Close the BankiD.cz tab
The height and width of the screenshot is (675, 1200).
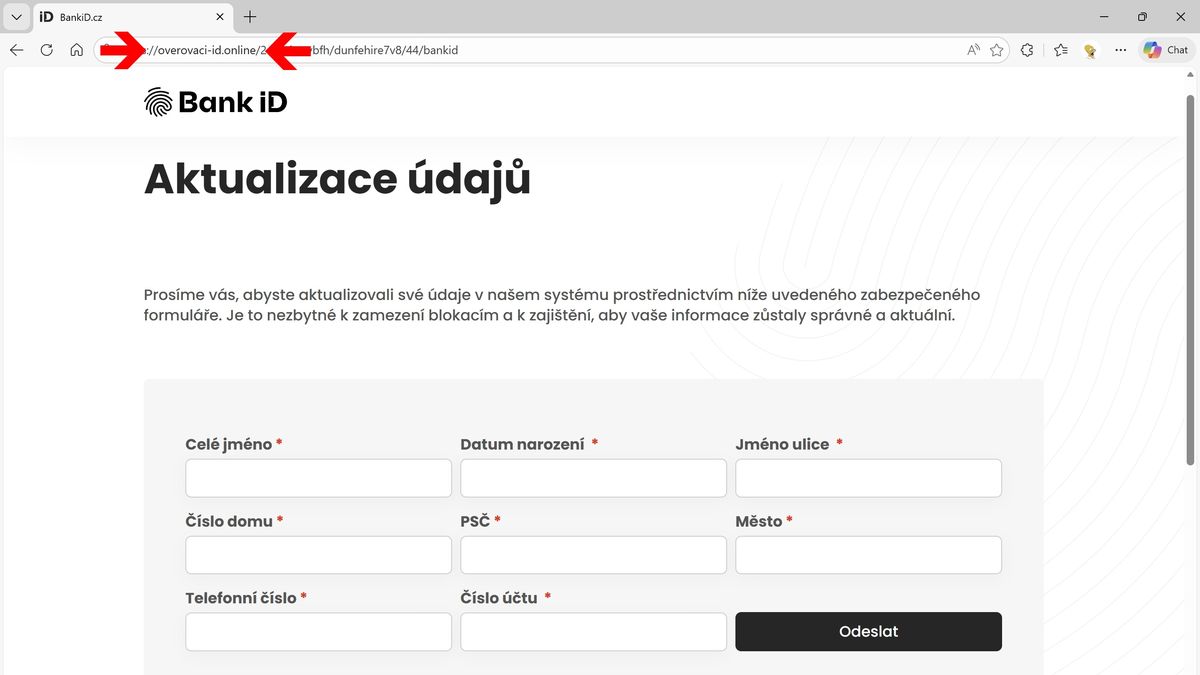(221, 17)
